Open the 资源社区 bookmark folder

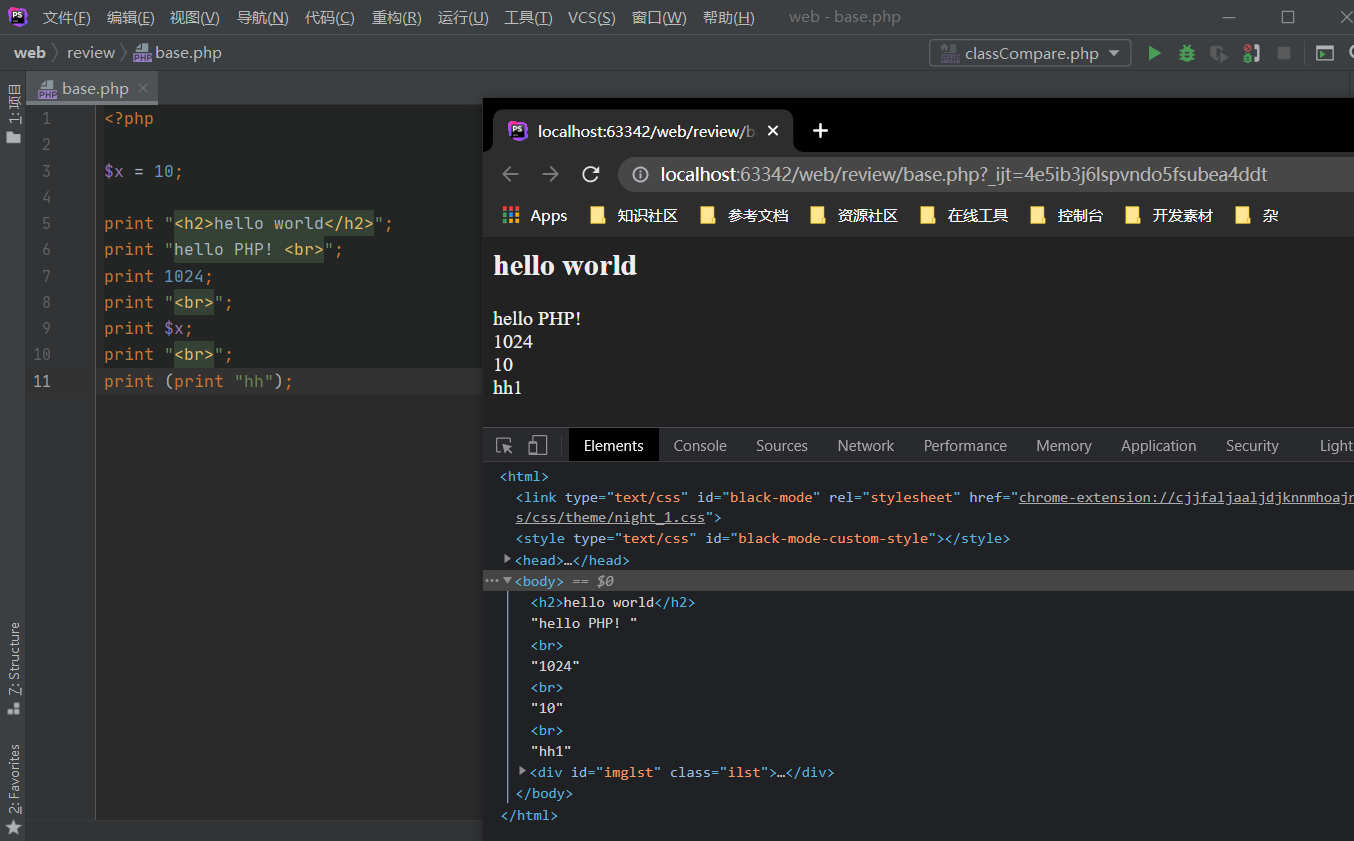[854, 215]
